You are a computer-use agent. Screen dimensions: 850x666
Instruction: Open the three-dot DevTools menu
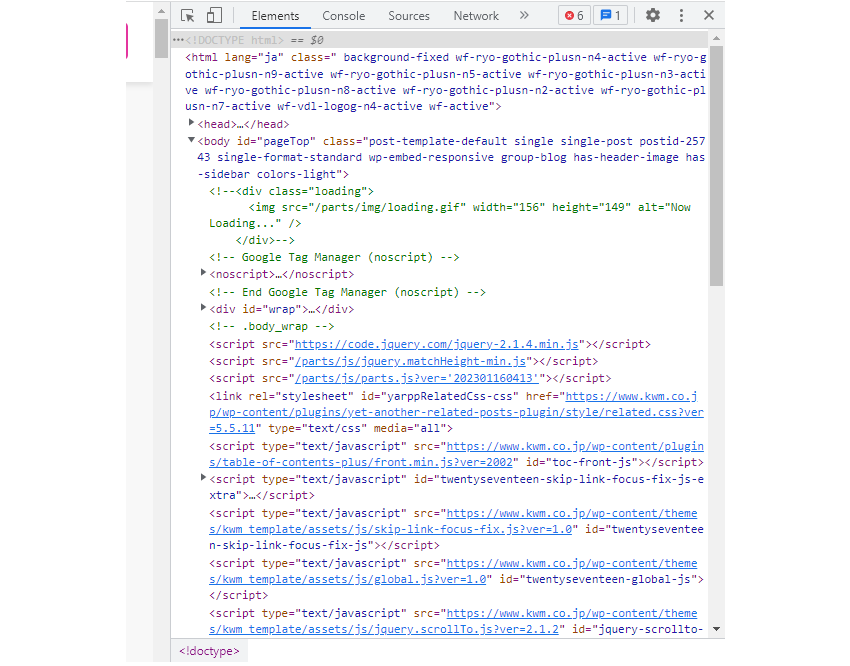click(681, 15)
